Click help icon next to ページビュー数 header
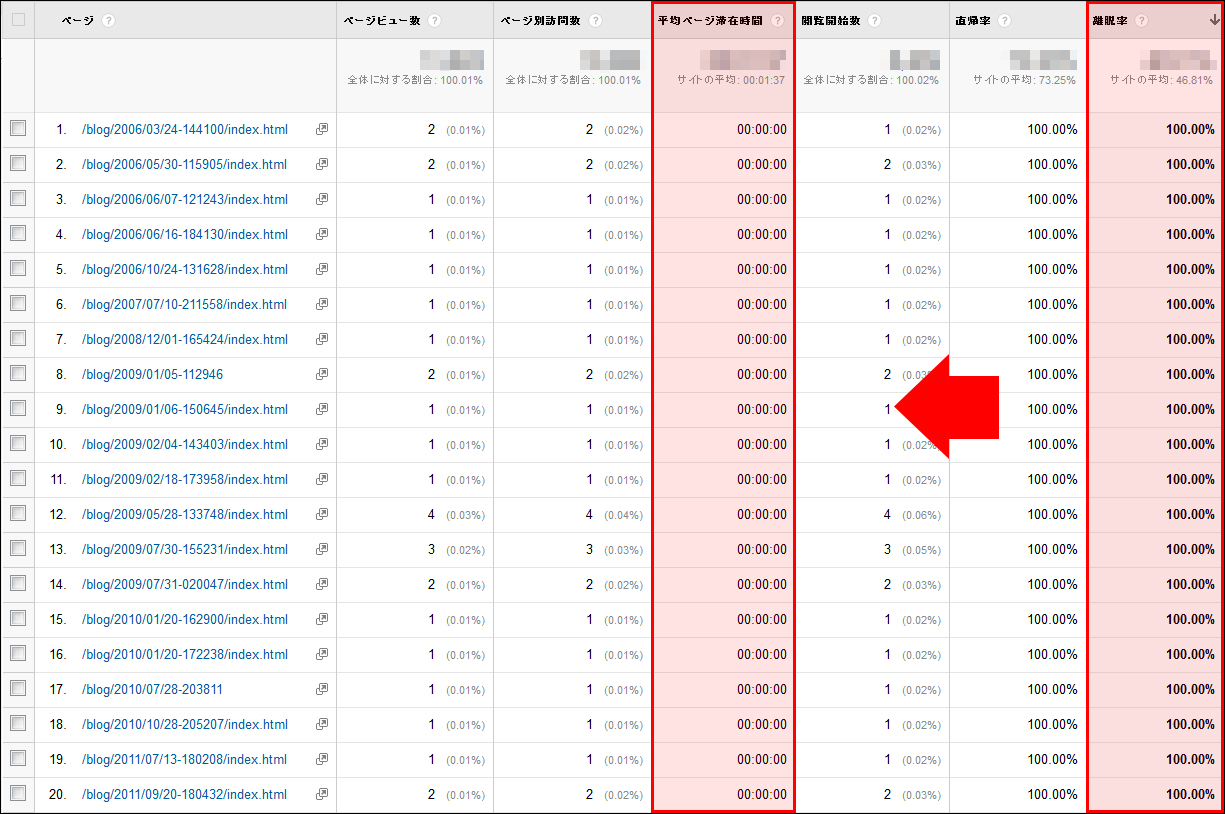 pyautogui.click(x=434, y=21)
